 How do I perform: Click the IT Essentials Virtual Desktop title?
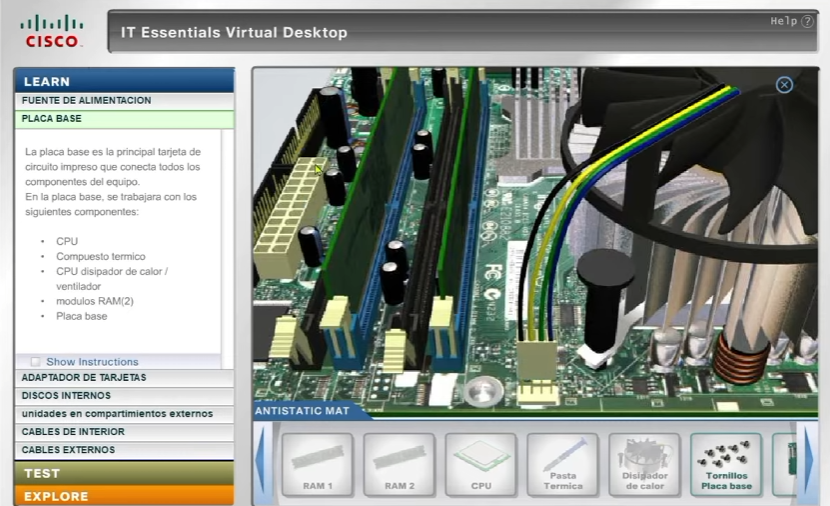tap(234, 32)
